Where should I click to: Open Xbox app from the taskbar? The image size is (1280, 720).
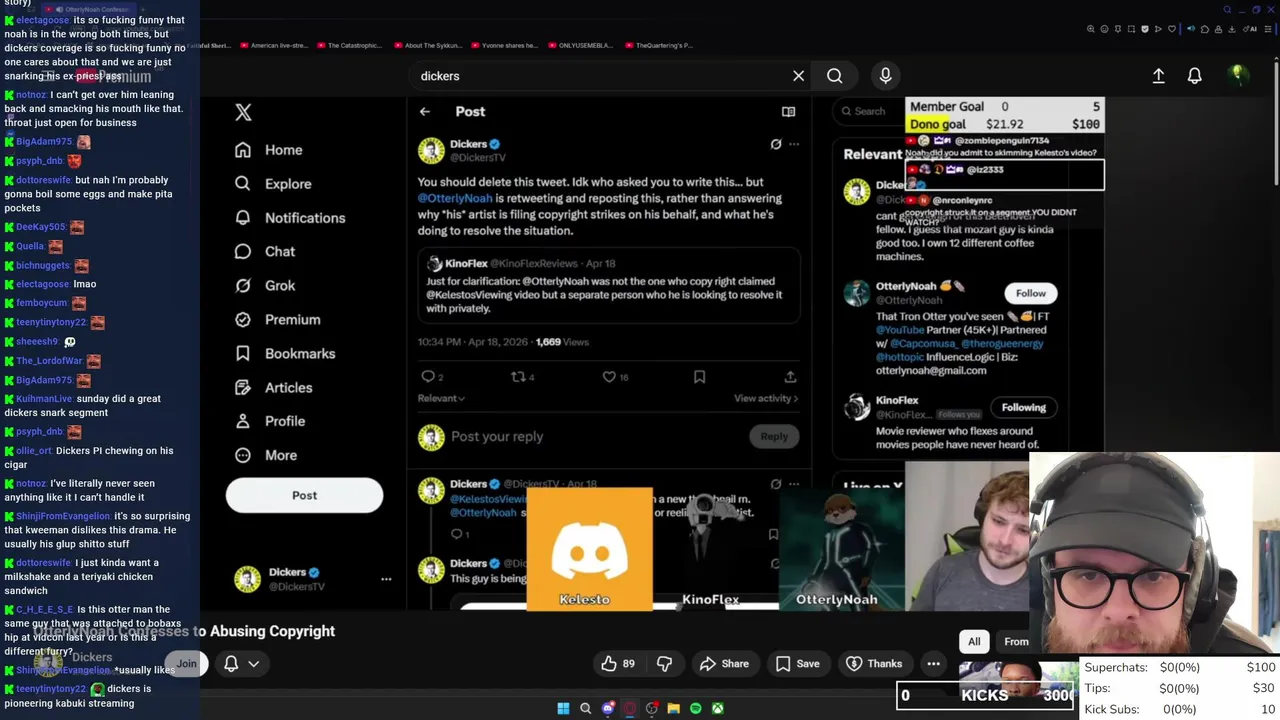point(717,708)
